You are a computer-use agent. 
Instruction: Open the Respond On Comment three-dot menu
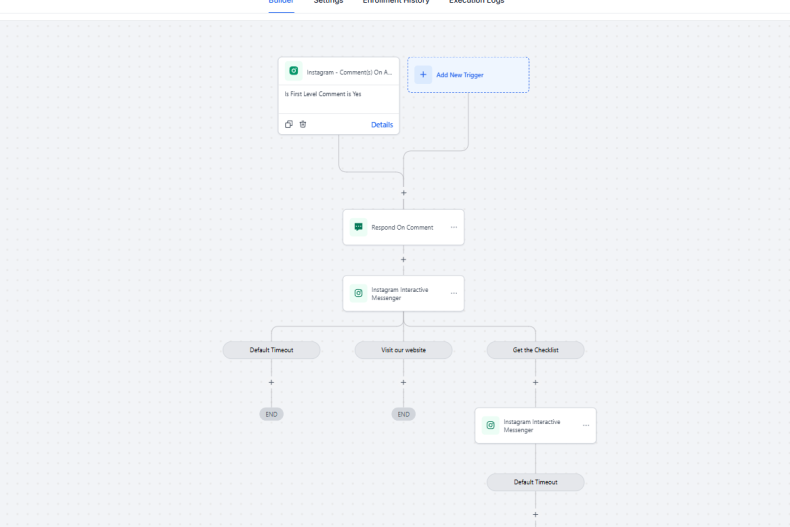coord(453,227)
